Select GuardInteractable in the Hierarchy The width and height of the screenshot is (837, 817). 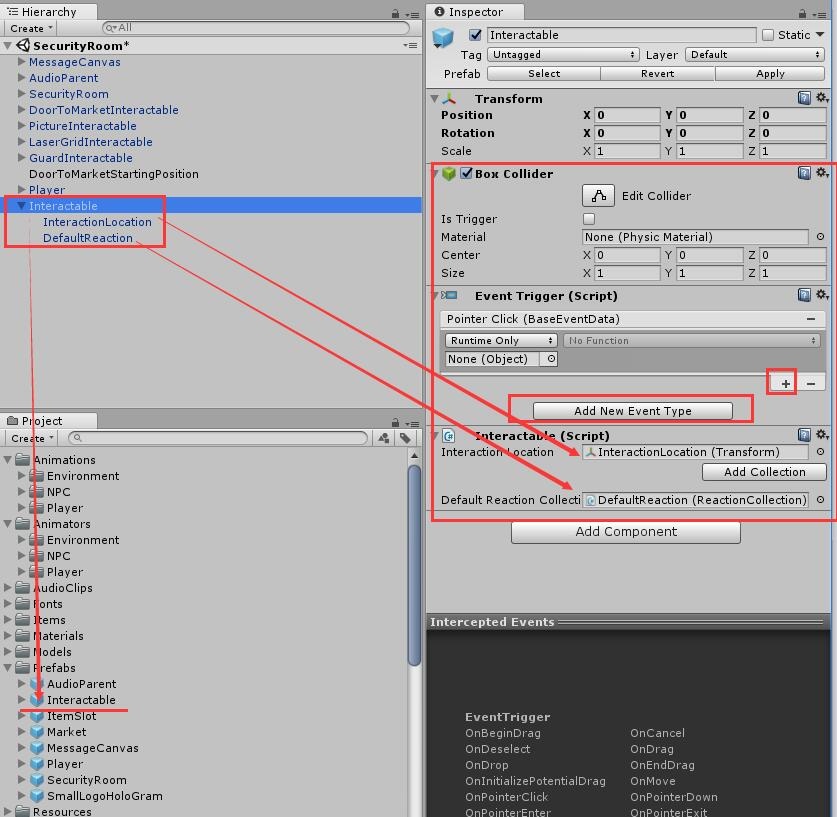tap(81, 157)
